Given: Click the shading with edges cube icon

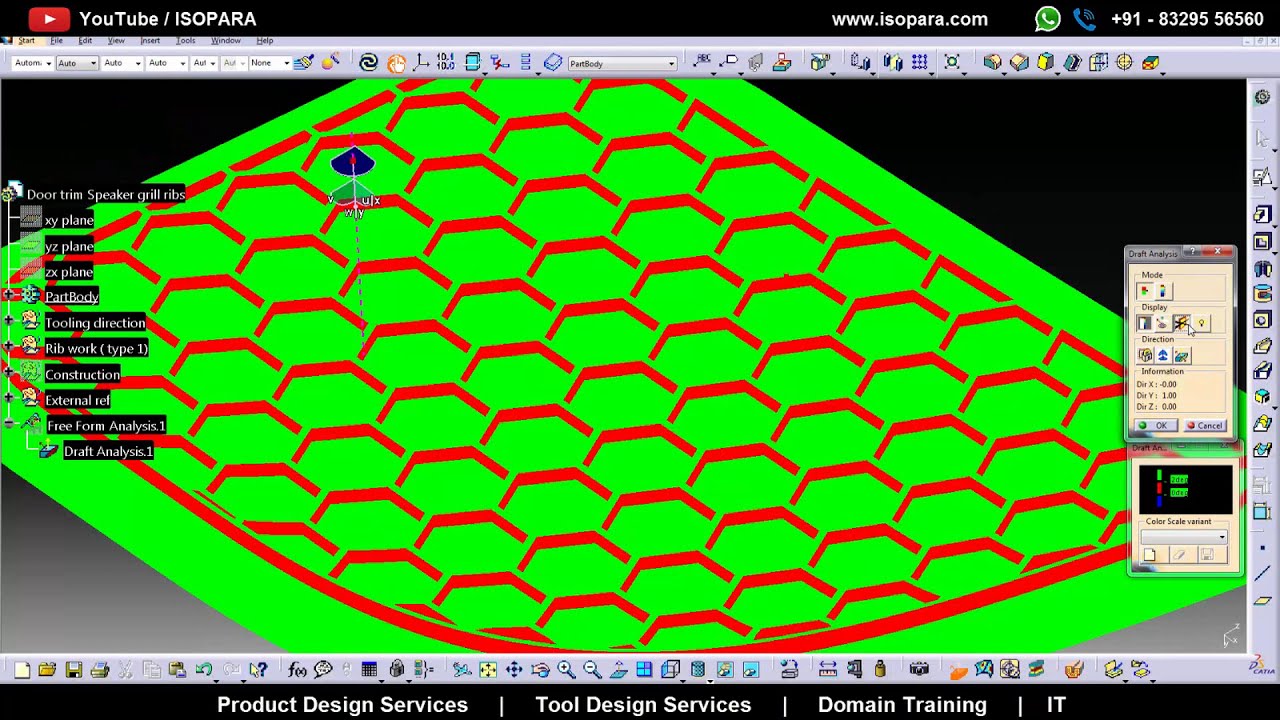Looking at the screenshot, I should [x=992, y=63].
